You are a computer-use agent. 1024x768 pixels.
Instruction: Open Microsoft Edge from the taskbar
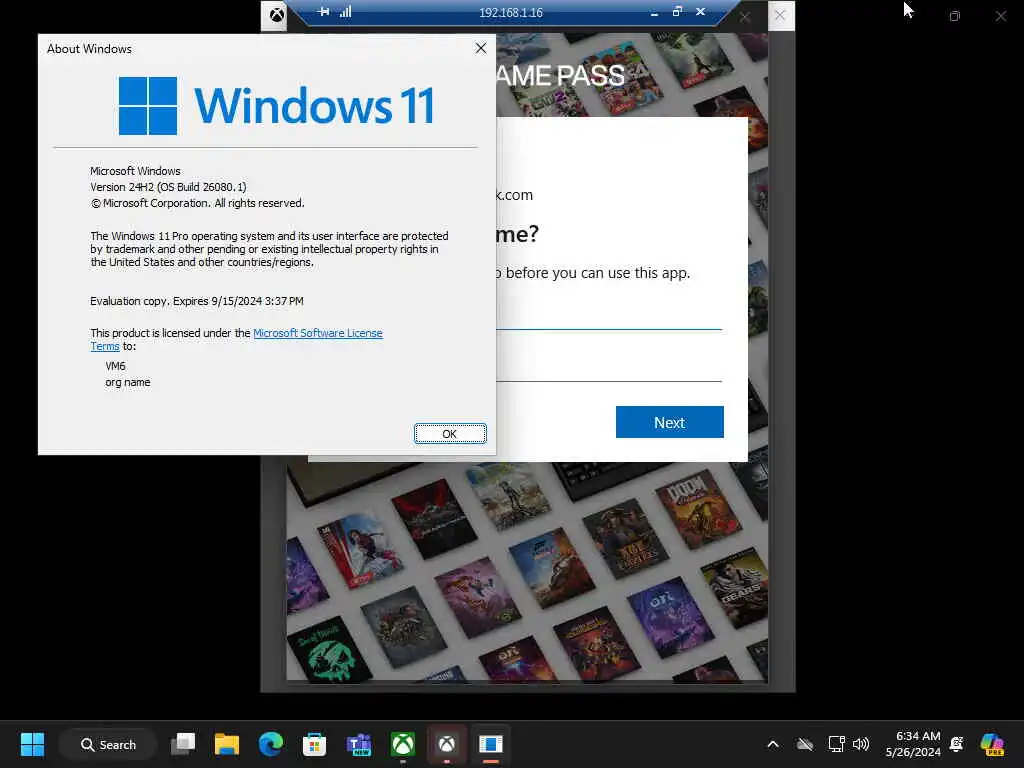click(270, 744)
